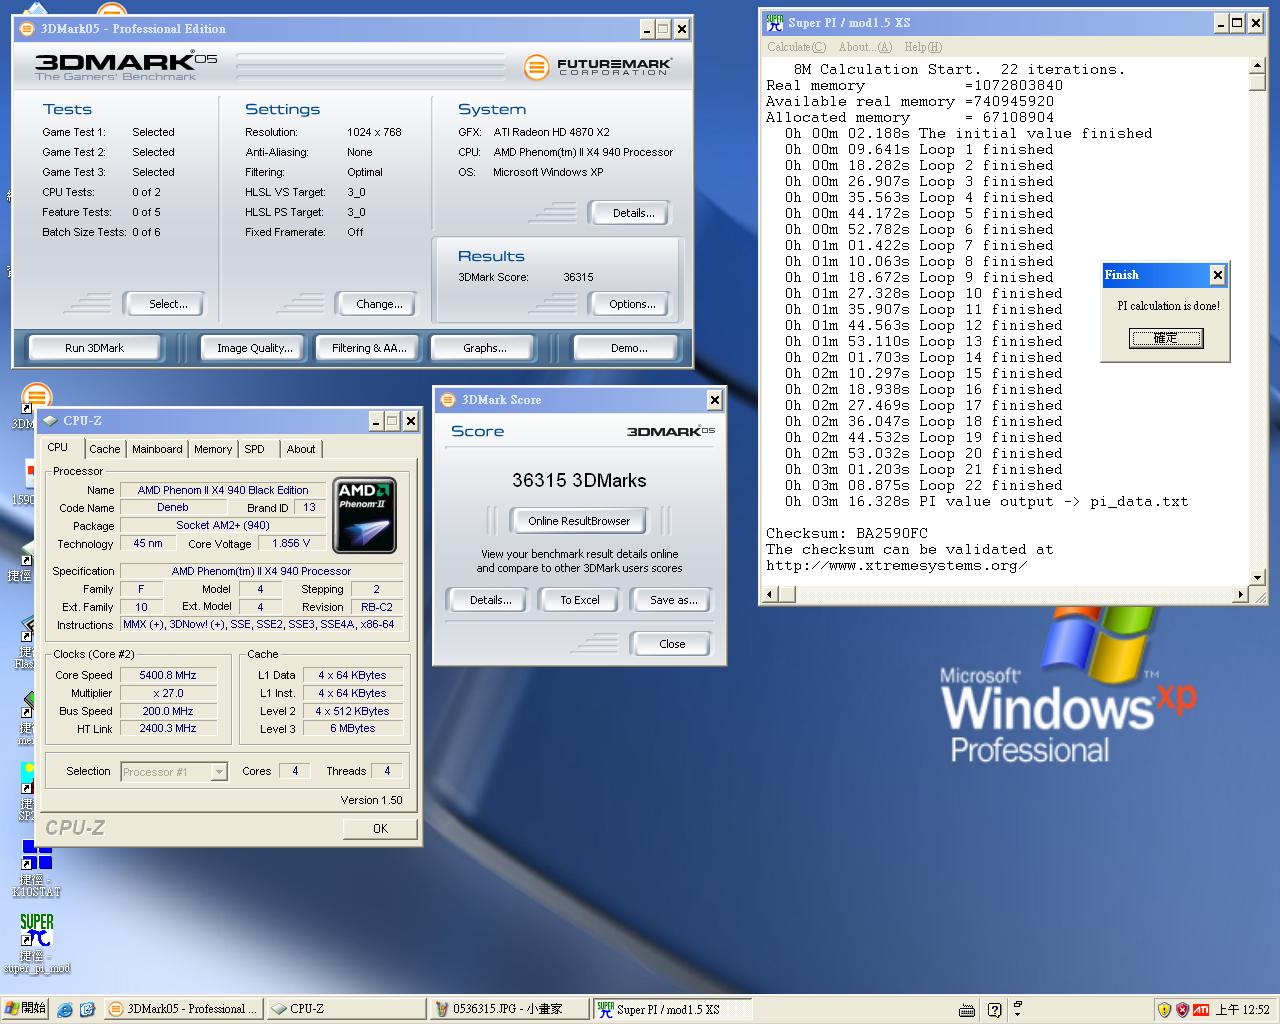Click the red security alert tray icon

point(1182,1010)
